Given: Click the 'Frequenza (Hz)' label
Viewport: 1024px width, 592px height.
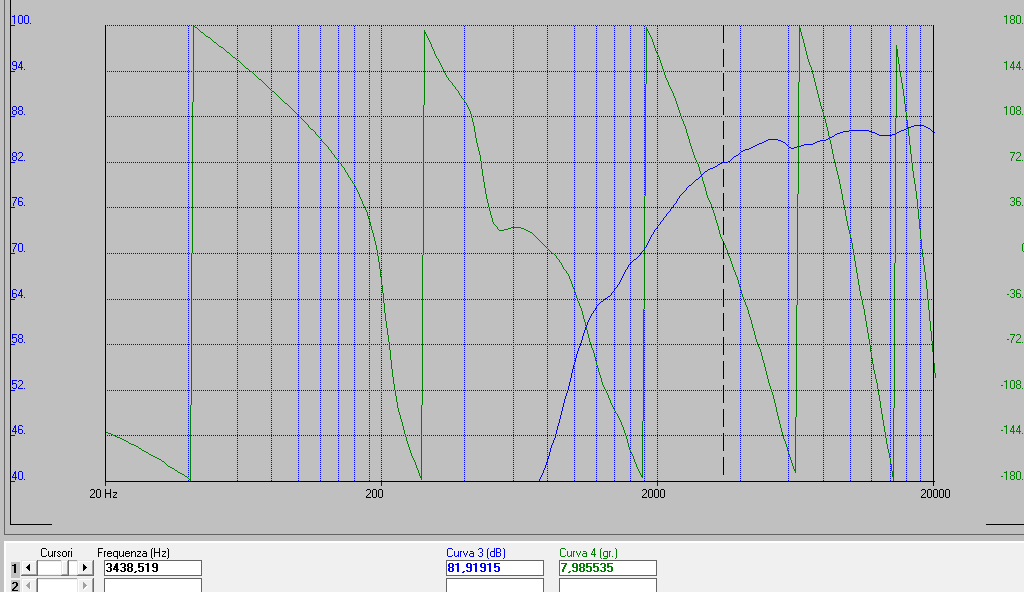Looking at the screenshot, I should tap(133, 553).
